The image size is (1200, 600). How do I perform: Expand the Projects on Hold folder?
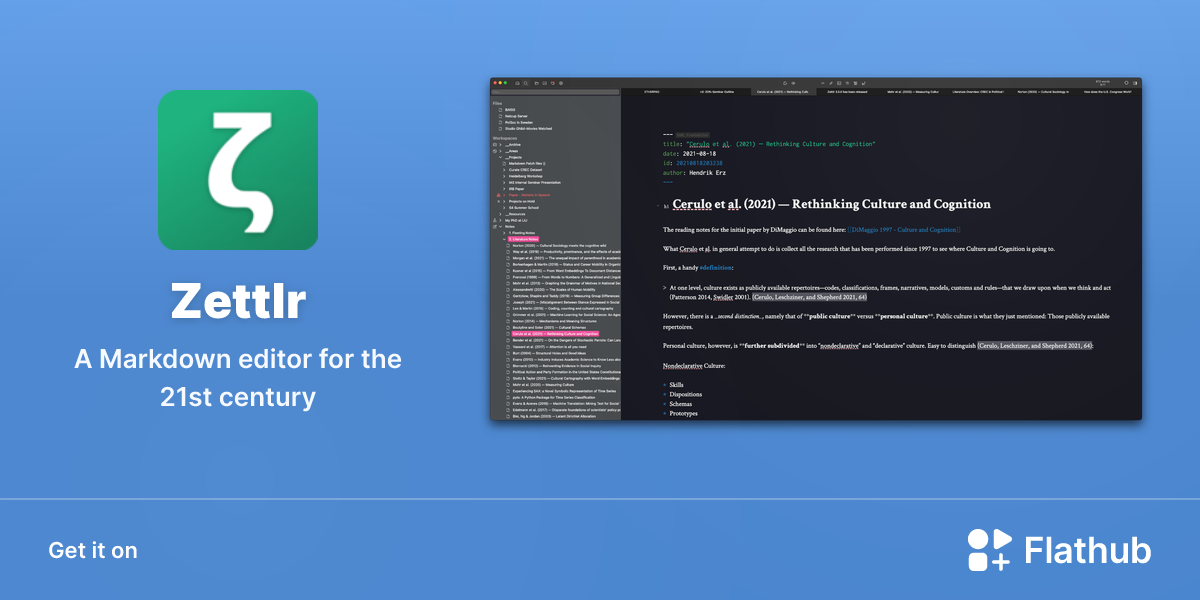tap(504, 201)
